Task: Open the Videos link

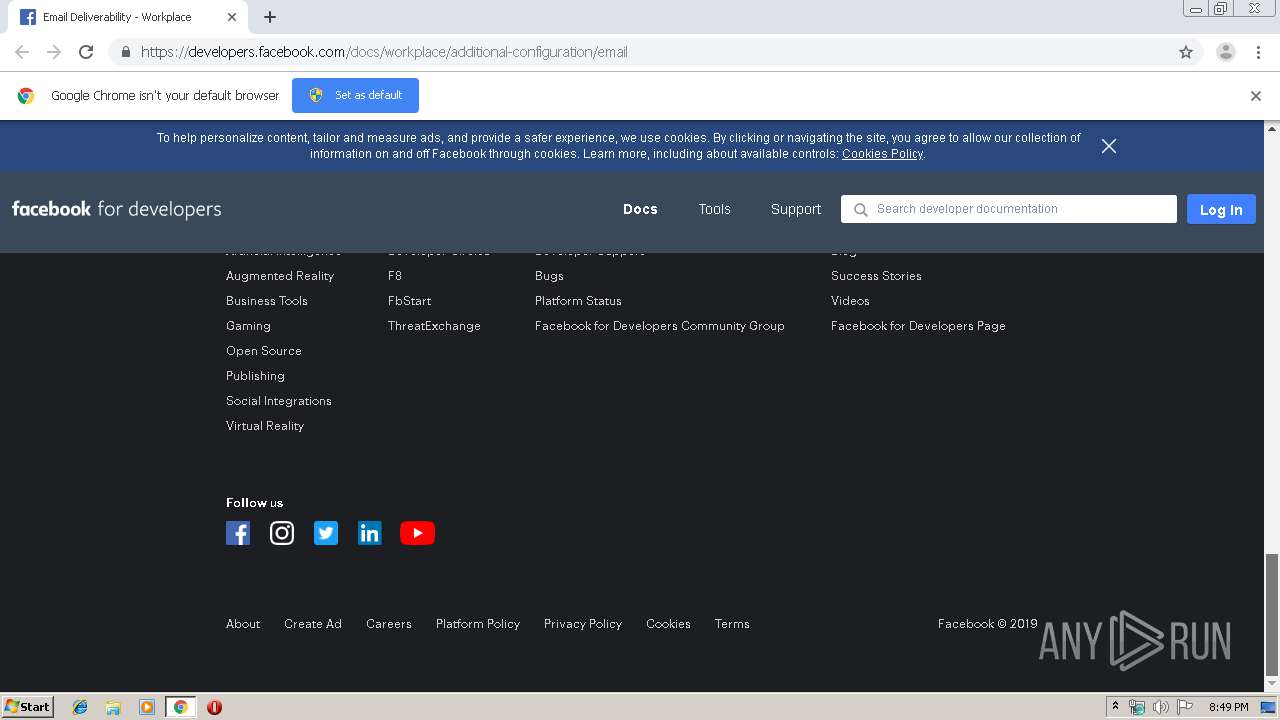Action: tap(850, 301)
